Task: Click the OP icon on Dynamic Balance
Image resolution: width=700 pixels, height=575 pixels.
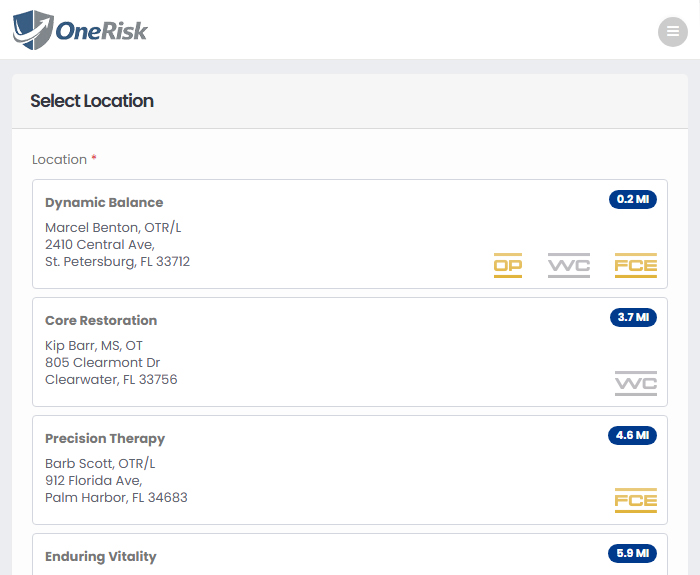Action: click(x=508, y=266)
